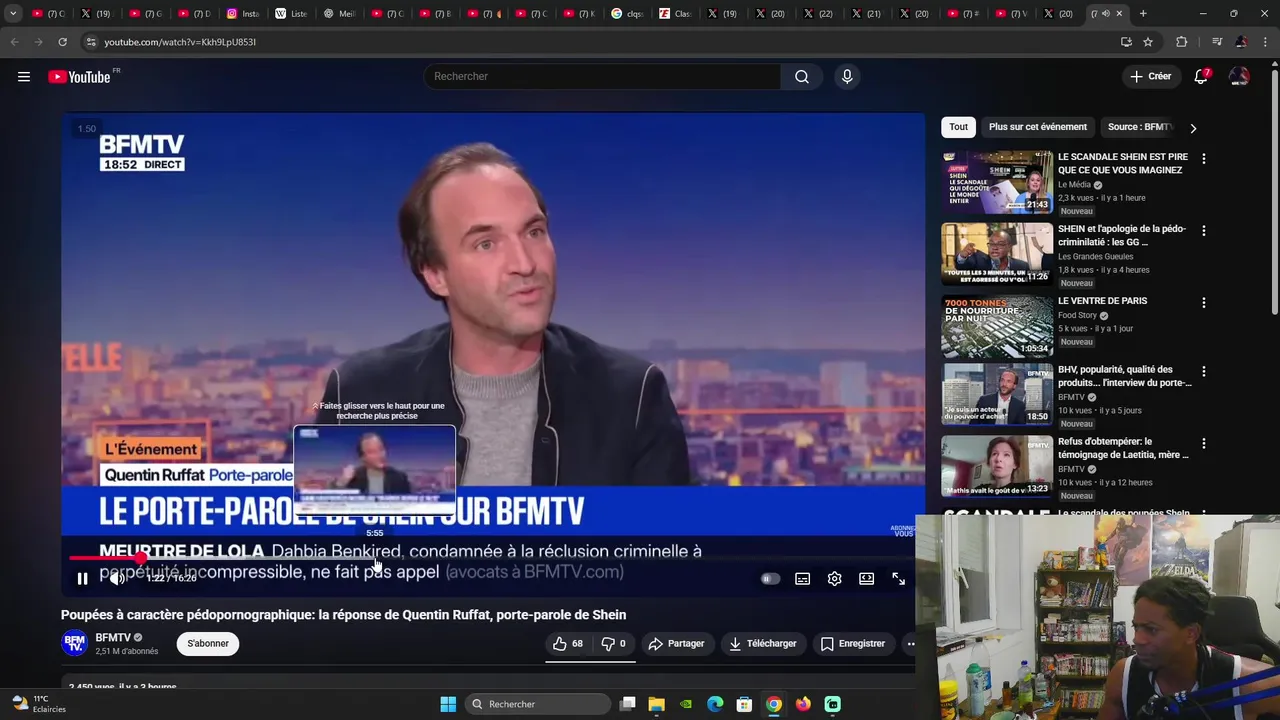Select the Plus sur cet événement chip
Viewport: 1280px width, 720px height.
click(1037, 127)
